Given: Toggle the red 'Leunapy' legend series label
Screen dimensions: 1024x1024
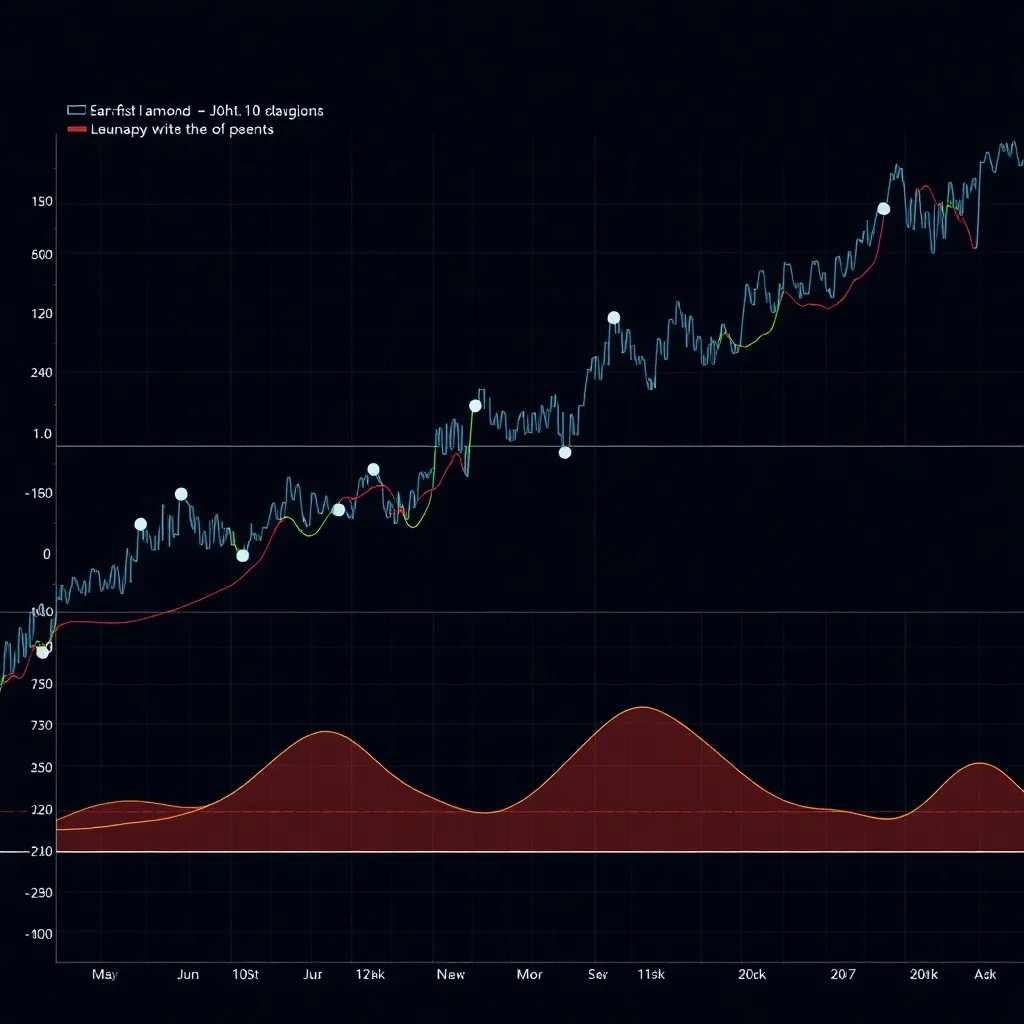Looking at the screenshot, I should (x=182, y=129).
